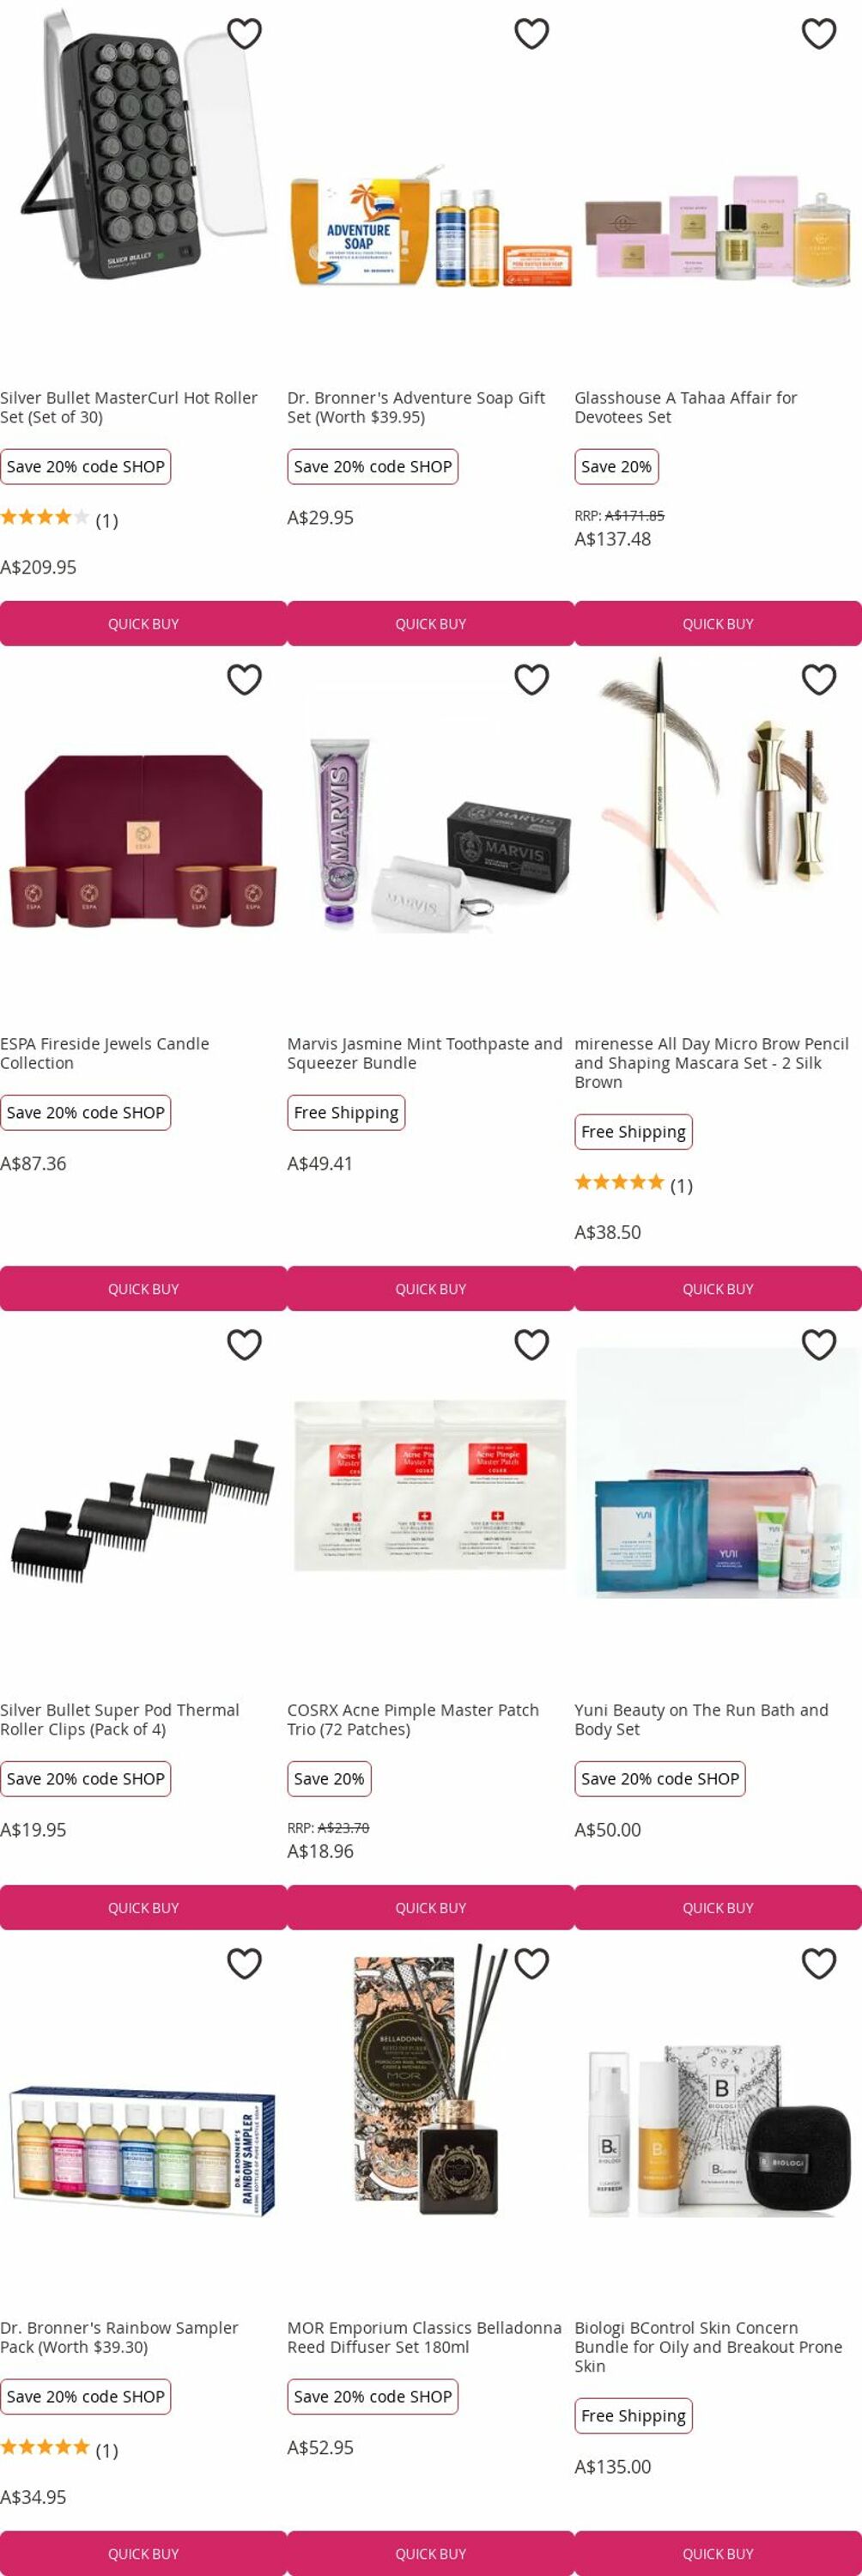This screenshot has width=862, height=2576.
Task: Toggle favorite on Yuni Beauty Bath and Body Set
Action: click(x=819, y=1345)
